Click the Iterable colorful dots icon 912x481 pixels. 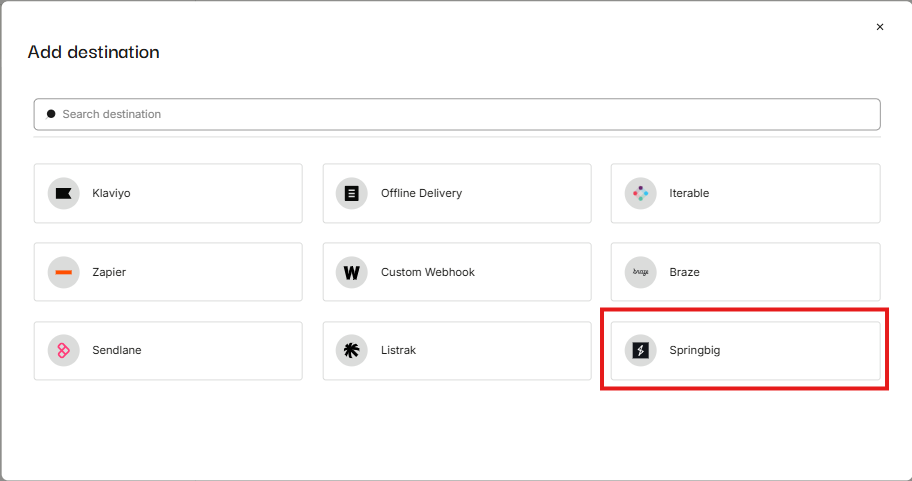pyautogui.click(x=640, y=194)
